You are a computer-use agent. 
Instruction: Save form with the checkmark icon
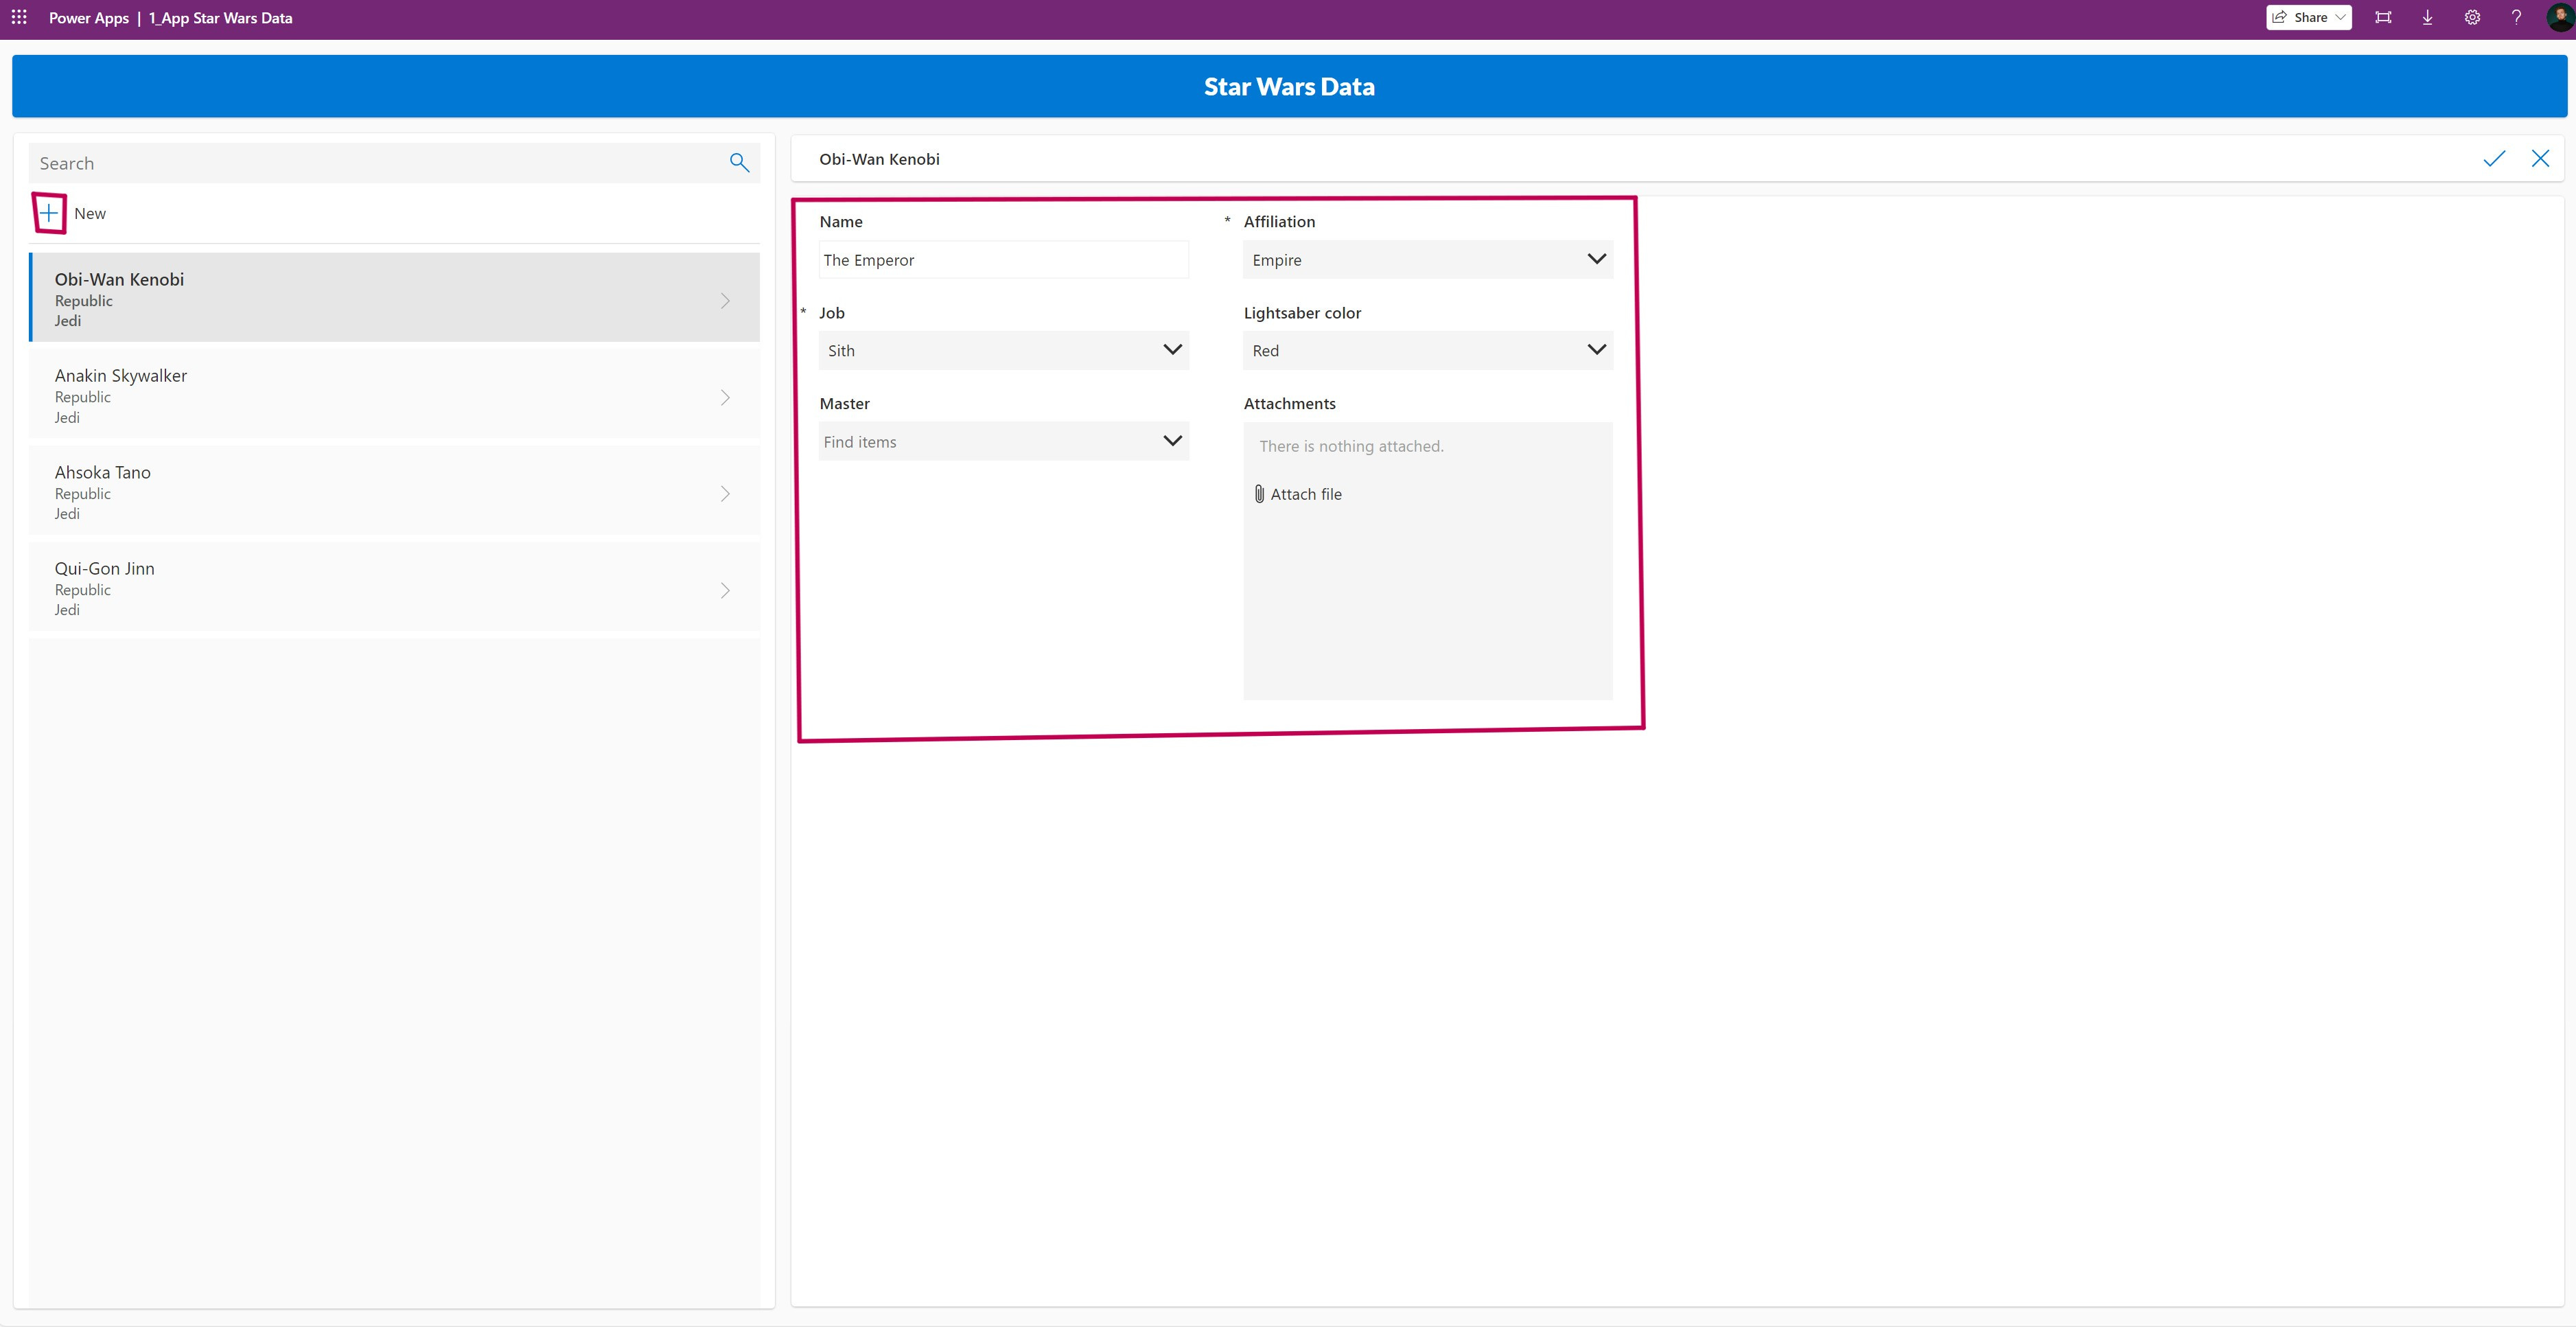click(x=2493, y=159)
